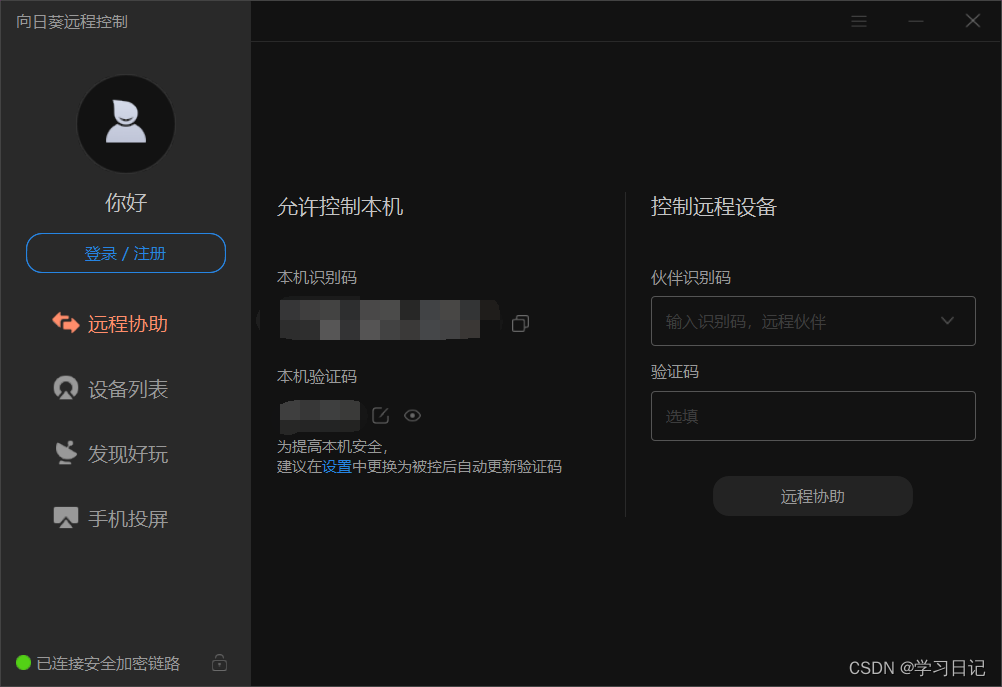The height and width of the screenshot is (687, 1002).
Task: Close the 向日葵远程控制 window
Action: (x=972, y=21)
